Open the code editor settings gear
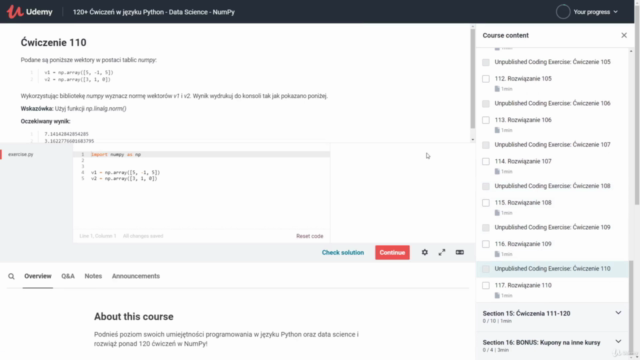This screenshot has width=640, height=360. point(424,252)
